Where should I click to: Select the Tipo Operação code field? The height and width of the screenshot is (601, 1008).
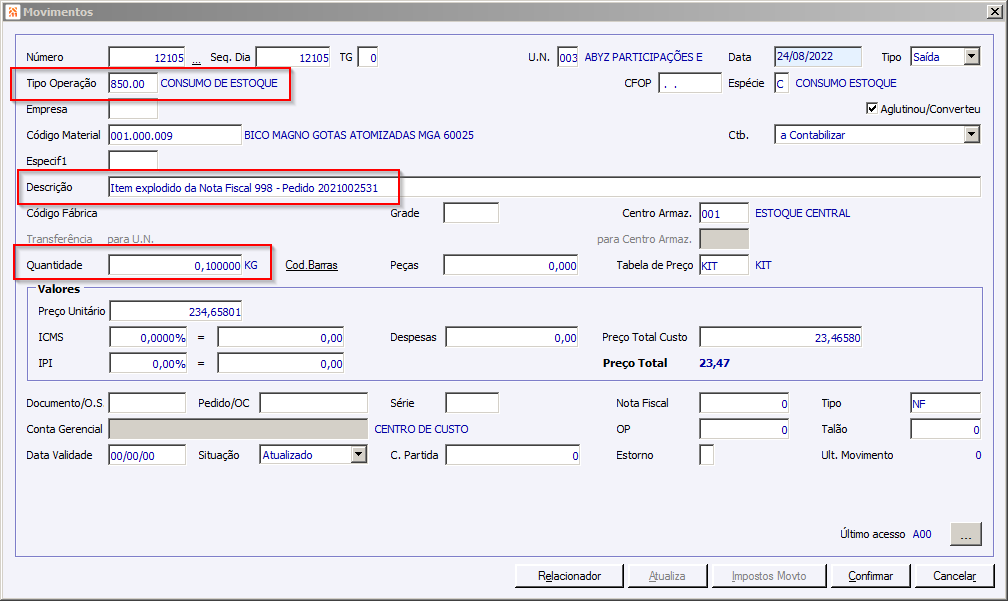click(x=133, y=83)
